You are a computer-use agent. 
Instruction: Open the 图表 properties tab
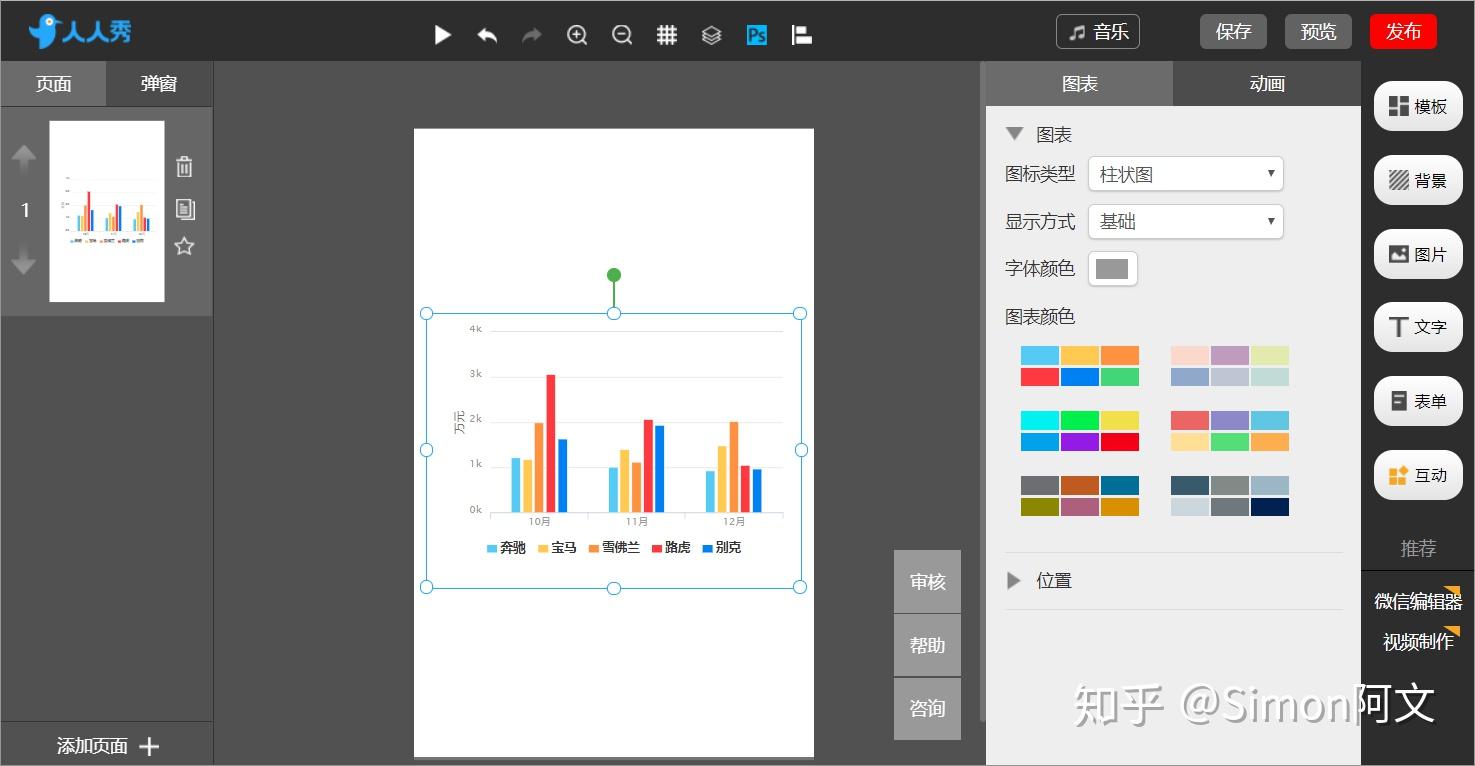coord(1079,84)
